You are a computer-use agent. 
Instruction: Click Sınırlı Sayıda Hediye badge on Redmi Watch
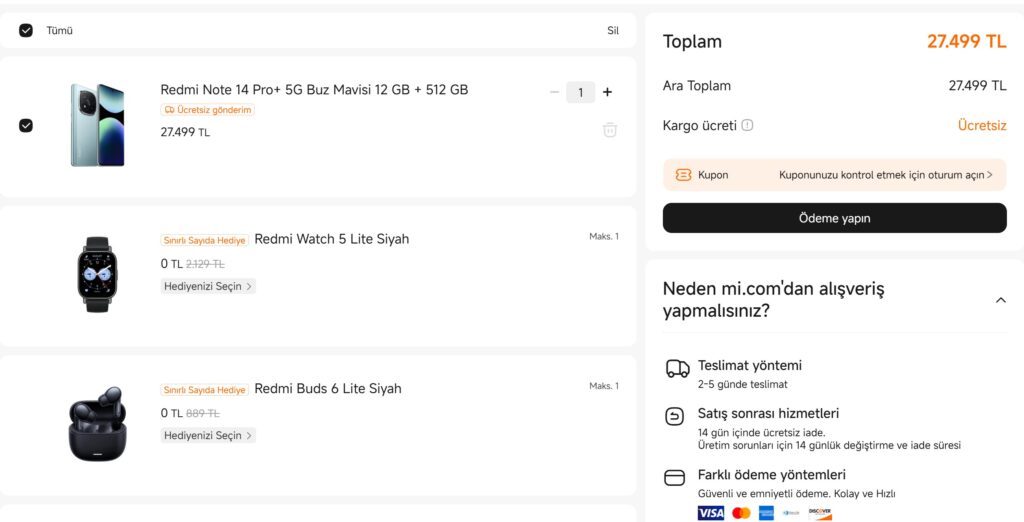[x=204, y=240]
